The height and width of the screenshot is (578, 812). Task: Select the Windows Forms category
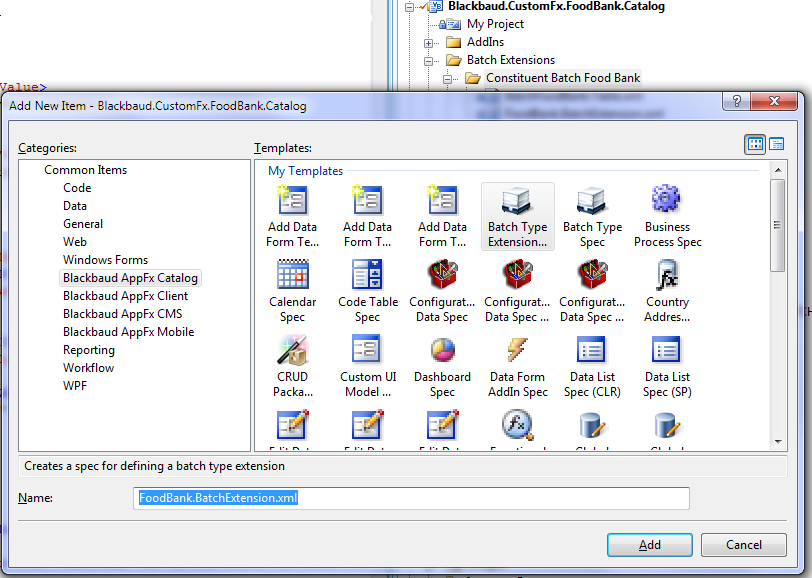coord(106,260)
